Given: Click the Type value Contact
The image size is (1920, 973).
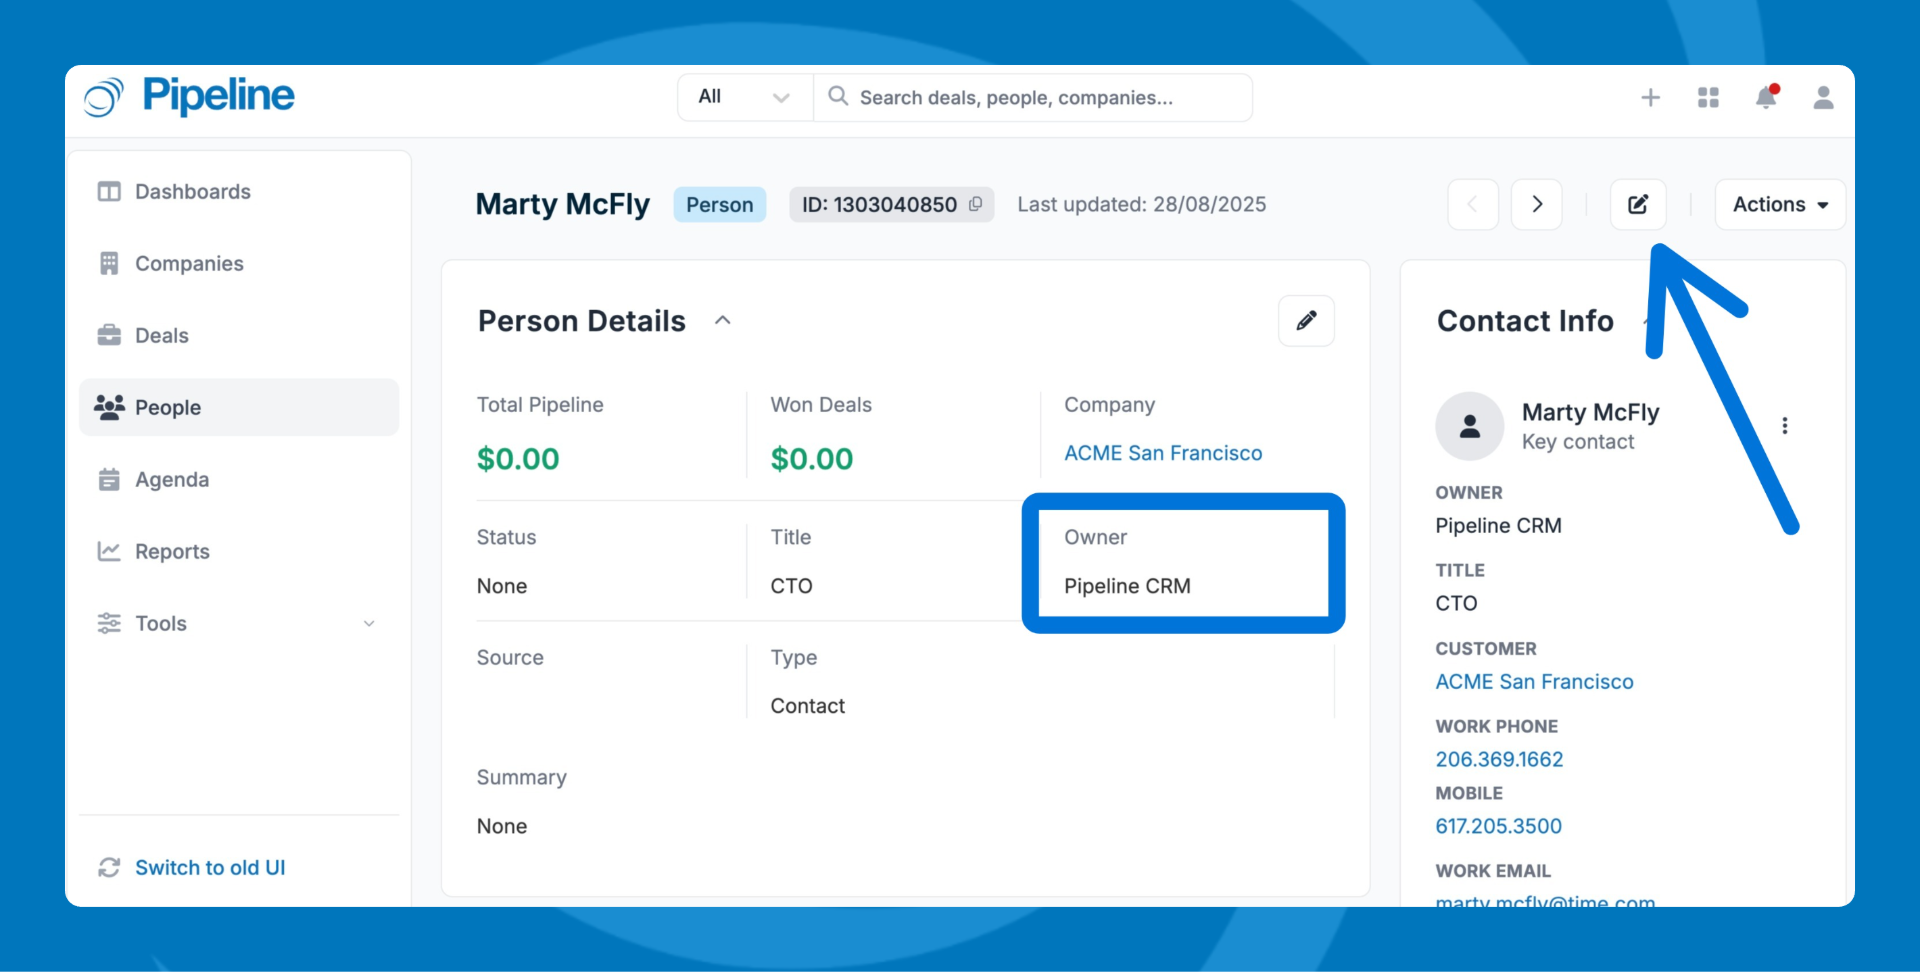Looking at the screenshot, I should [807, 706].
